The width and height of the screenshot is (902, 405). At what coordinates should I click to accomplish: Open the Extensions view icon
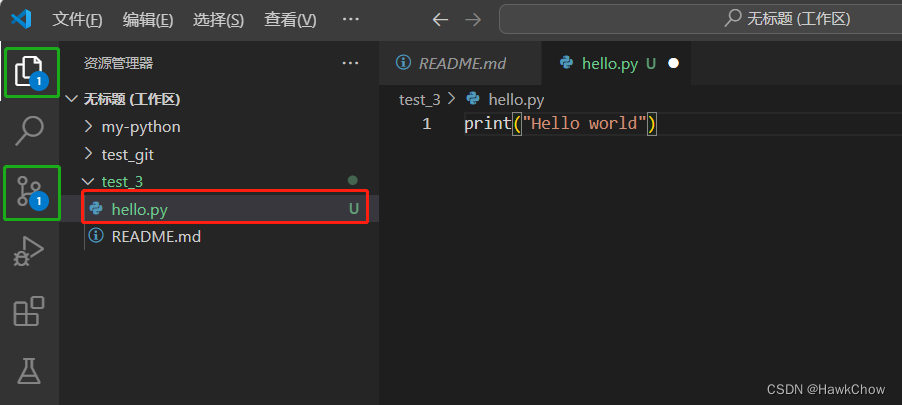tap(29, 312)
